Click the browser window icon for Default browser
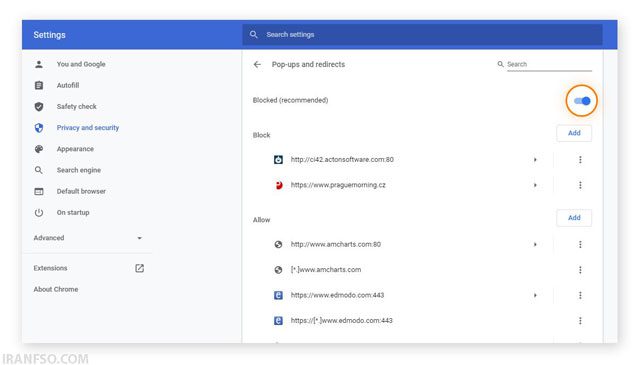 tap(39, 191)
